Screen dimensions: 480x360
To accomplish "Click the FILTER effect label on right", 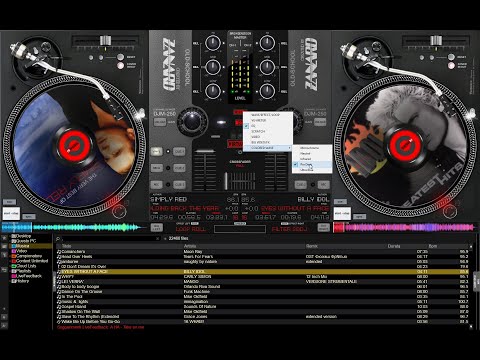I will pyautogui.click(x=289, y=229).
